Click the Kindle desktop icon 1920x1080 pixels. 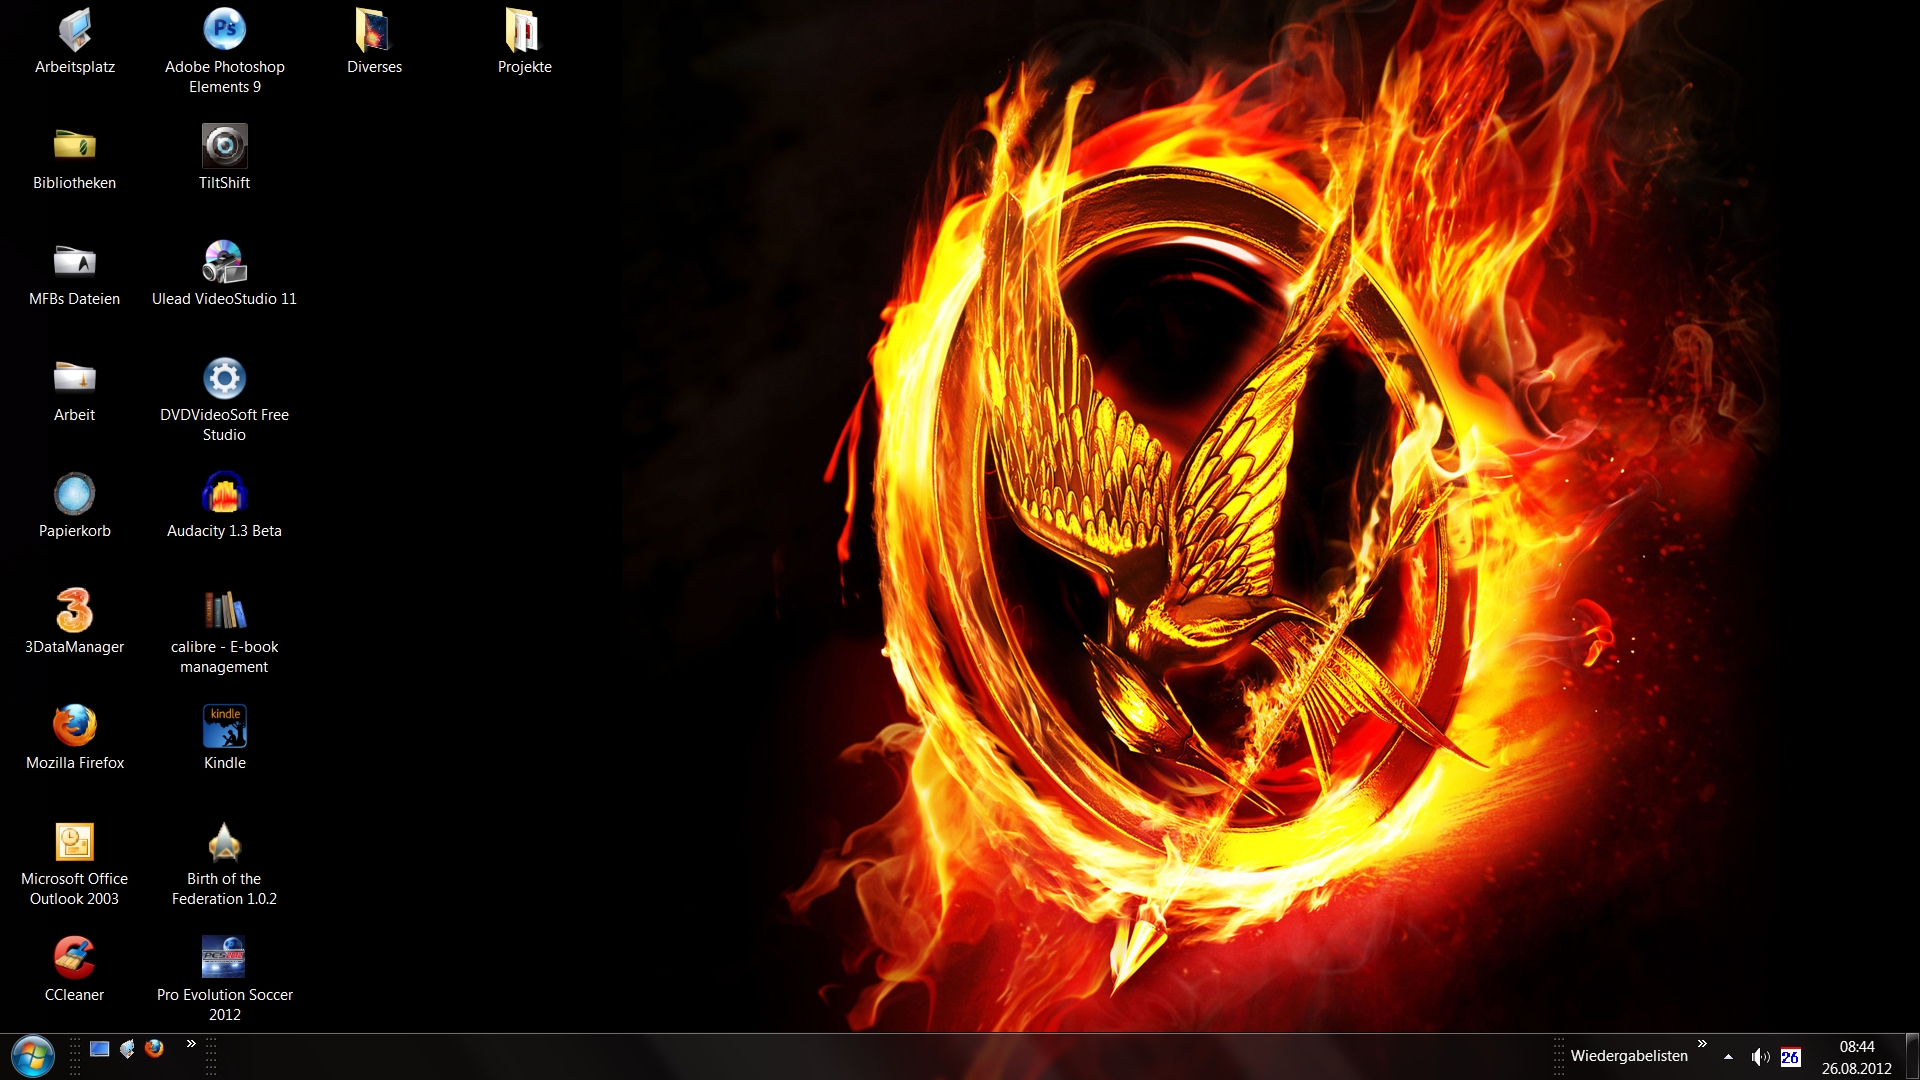click(x=224, y=726)
